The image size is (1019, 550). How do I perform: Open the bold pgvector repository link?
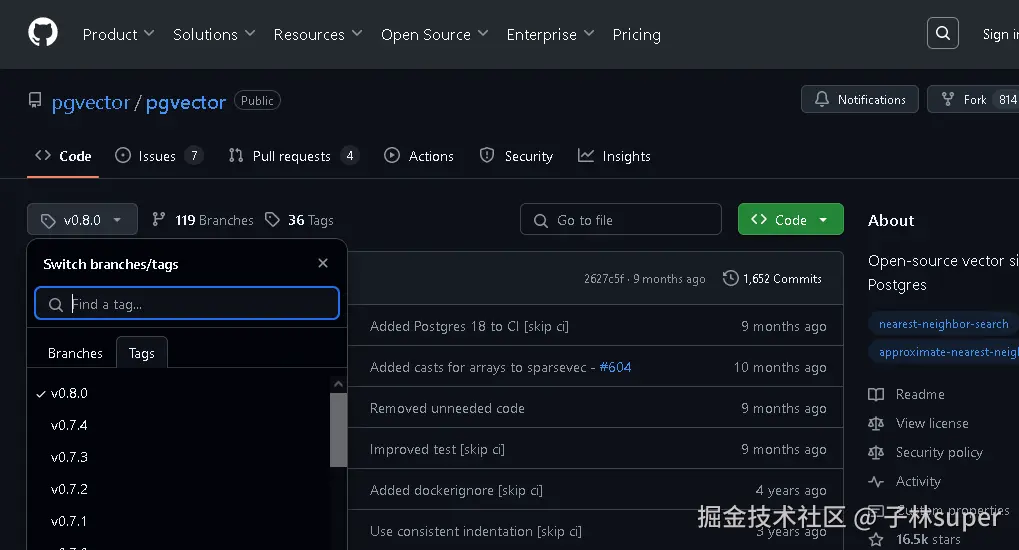point(186,102)
